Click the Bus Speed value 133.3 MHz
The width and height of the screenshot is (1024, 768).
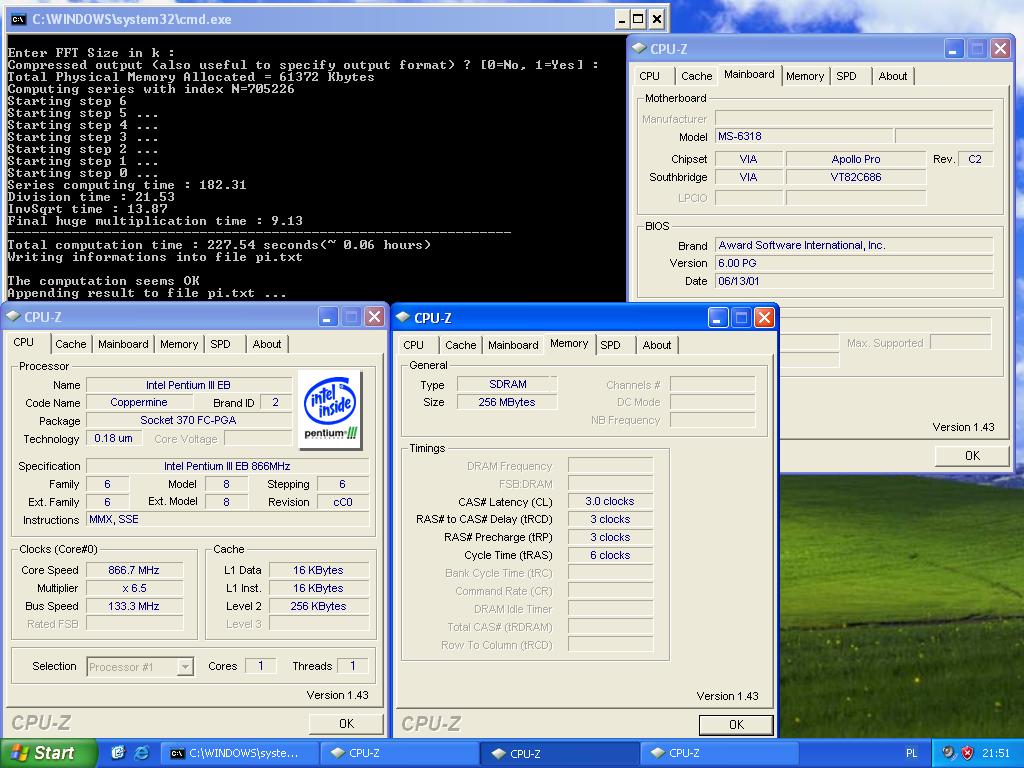(135, 606)
